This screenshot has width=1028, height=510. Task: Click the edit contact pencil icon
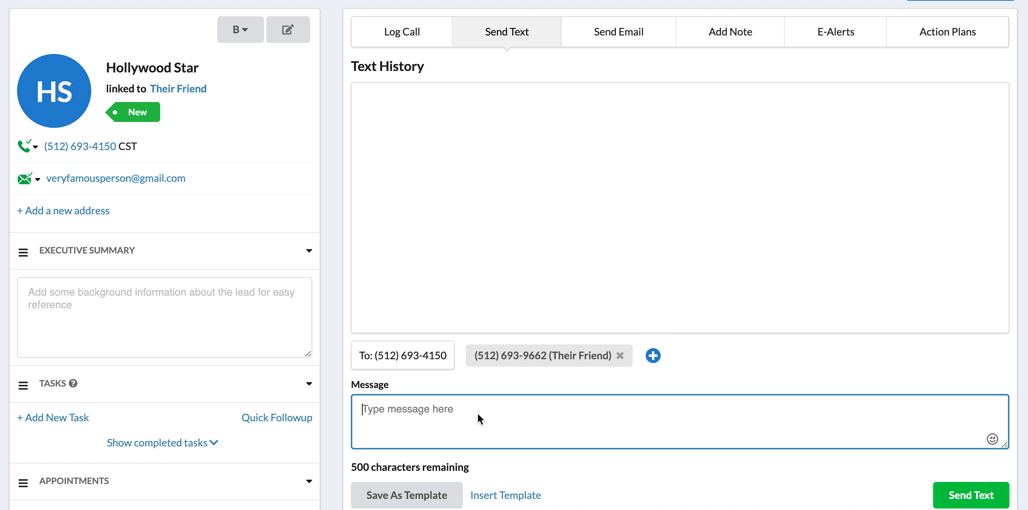click(x=288, y=30)
